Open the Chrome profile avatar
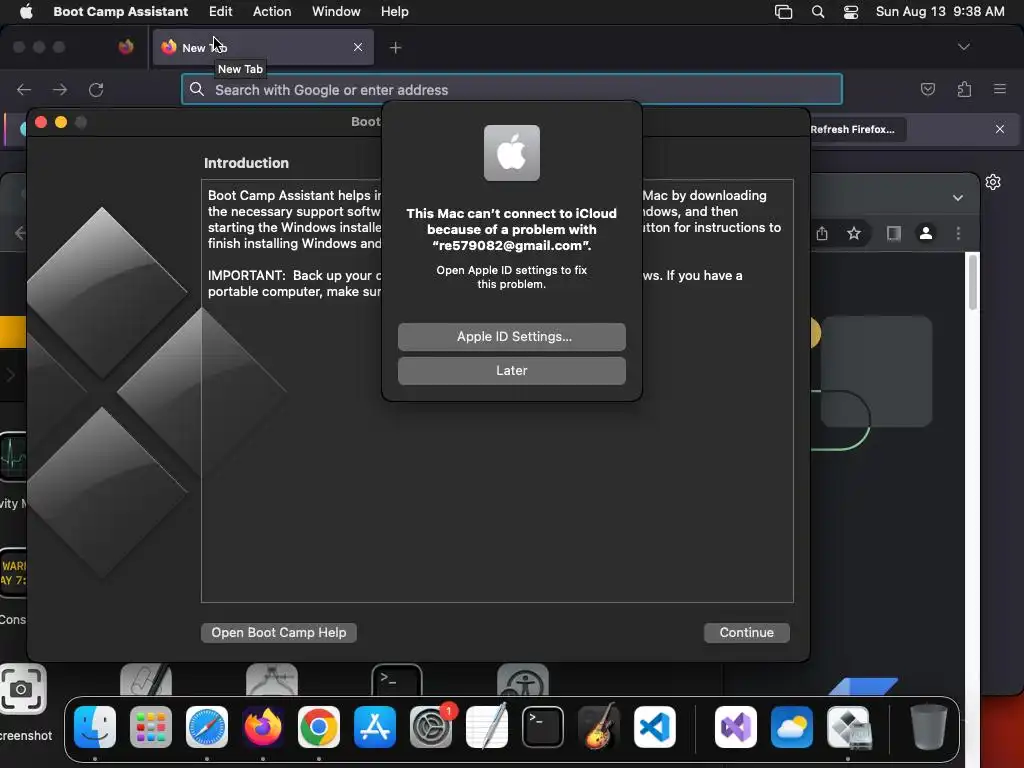This screenshot has height=768, width=1024. click(925, 233)
